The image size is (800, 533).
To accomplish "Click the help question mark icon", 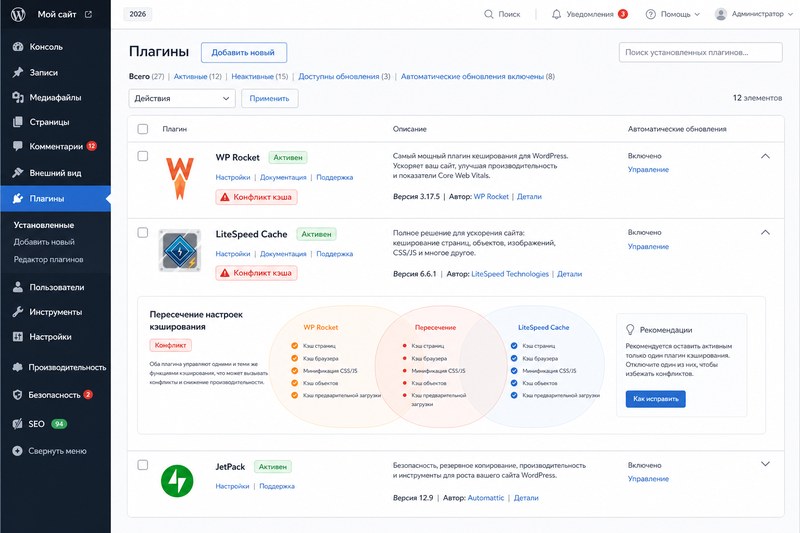I will point(651,14).
